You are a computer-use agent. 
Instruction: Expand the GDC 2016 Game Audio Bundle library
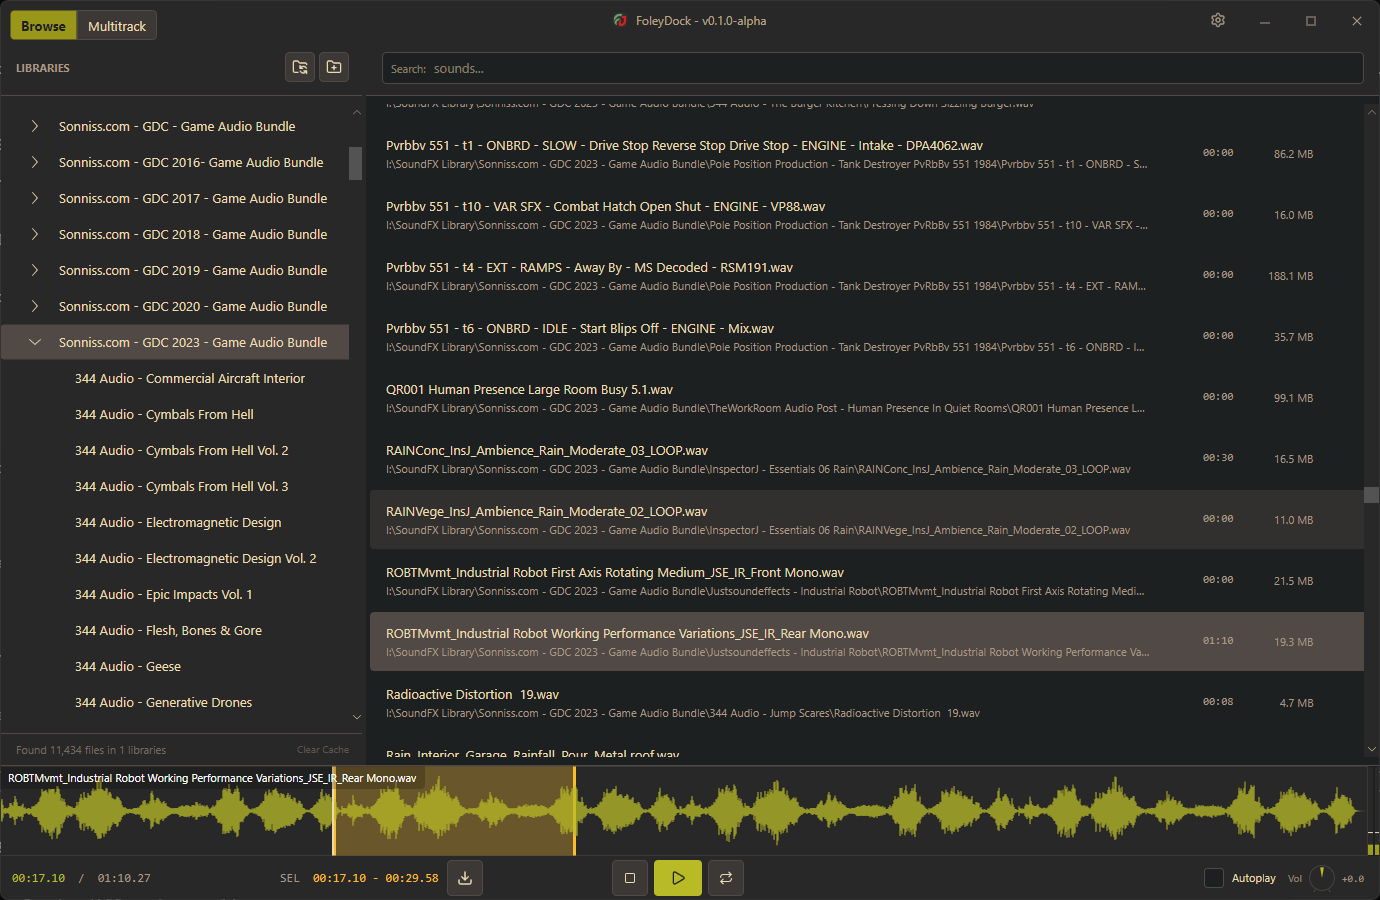(35, 162)
